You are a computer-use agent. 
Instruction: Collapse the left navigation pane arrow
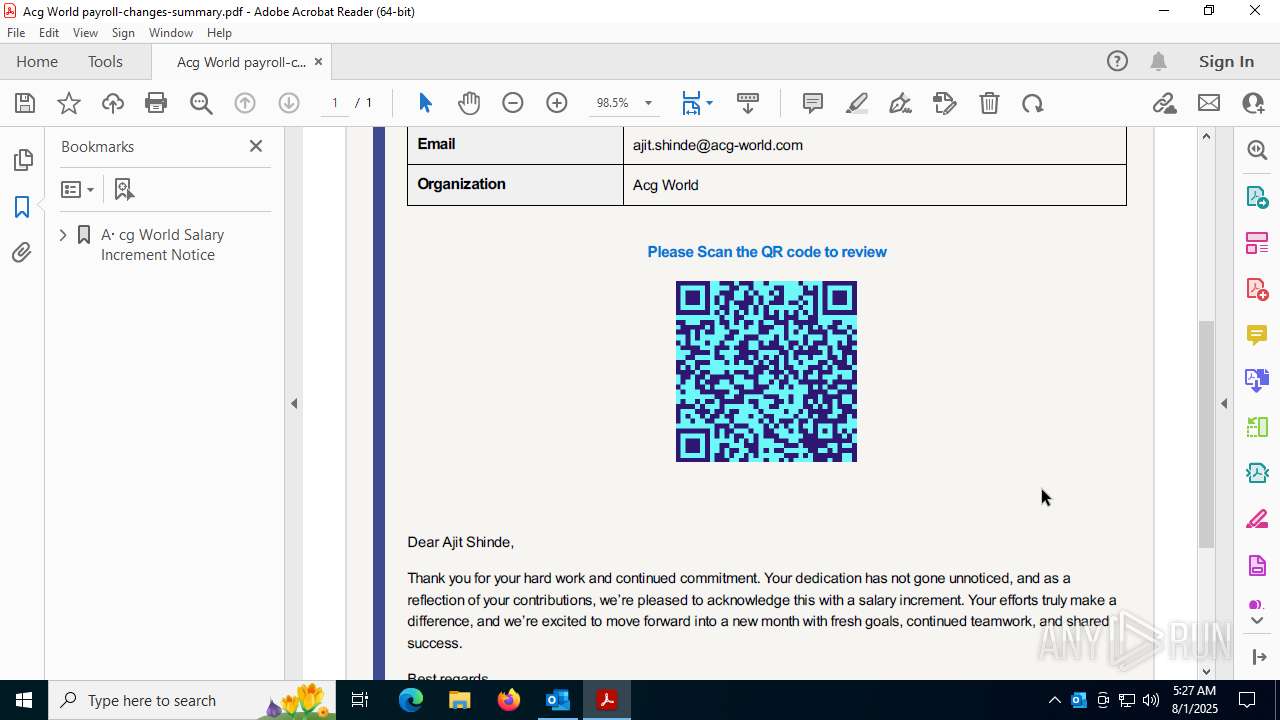294,404
